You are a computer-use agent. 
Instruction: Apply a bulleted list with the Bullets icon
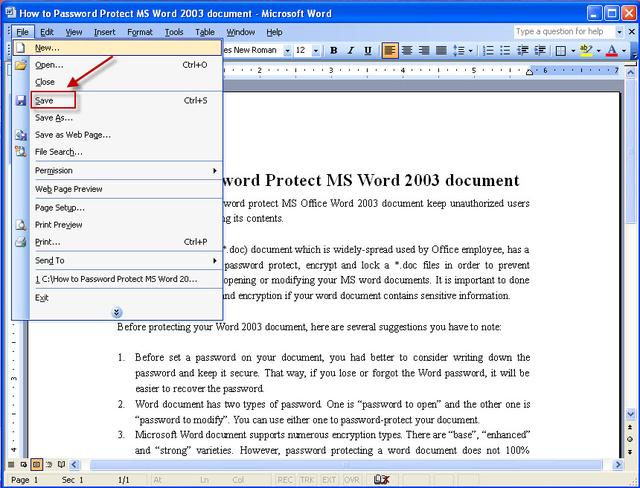[505, 51]
